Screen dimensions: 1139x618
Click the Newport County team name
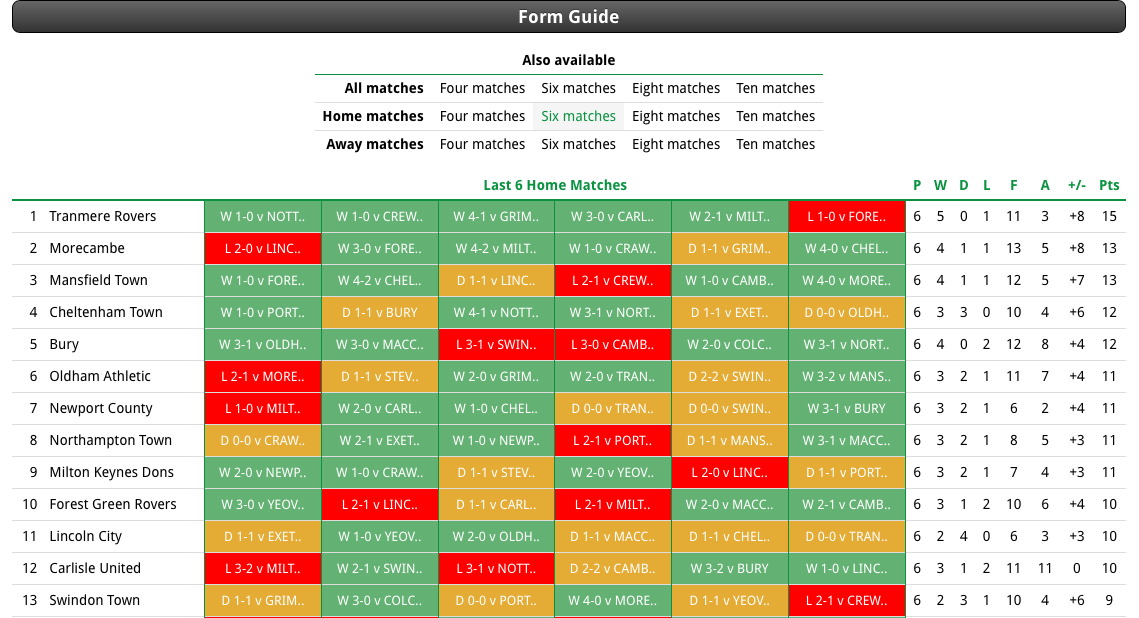pyautogui.click(x=101, y=408)
